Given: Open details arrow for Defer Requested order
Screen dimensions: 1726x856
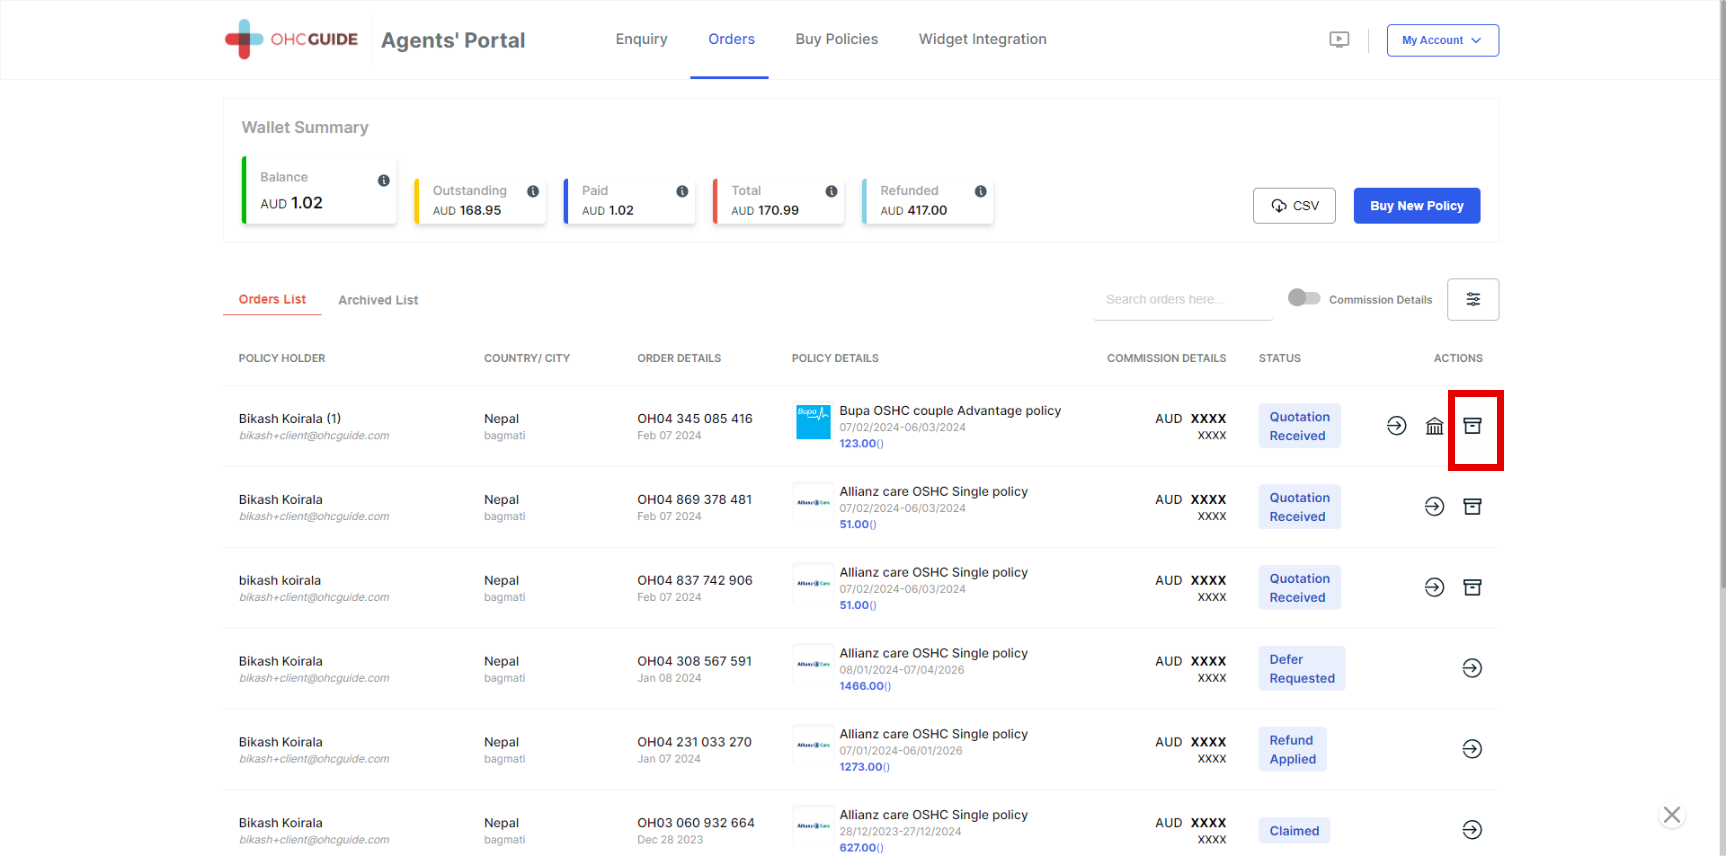Looking at the screenshot, I should (1472, 668).
